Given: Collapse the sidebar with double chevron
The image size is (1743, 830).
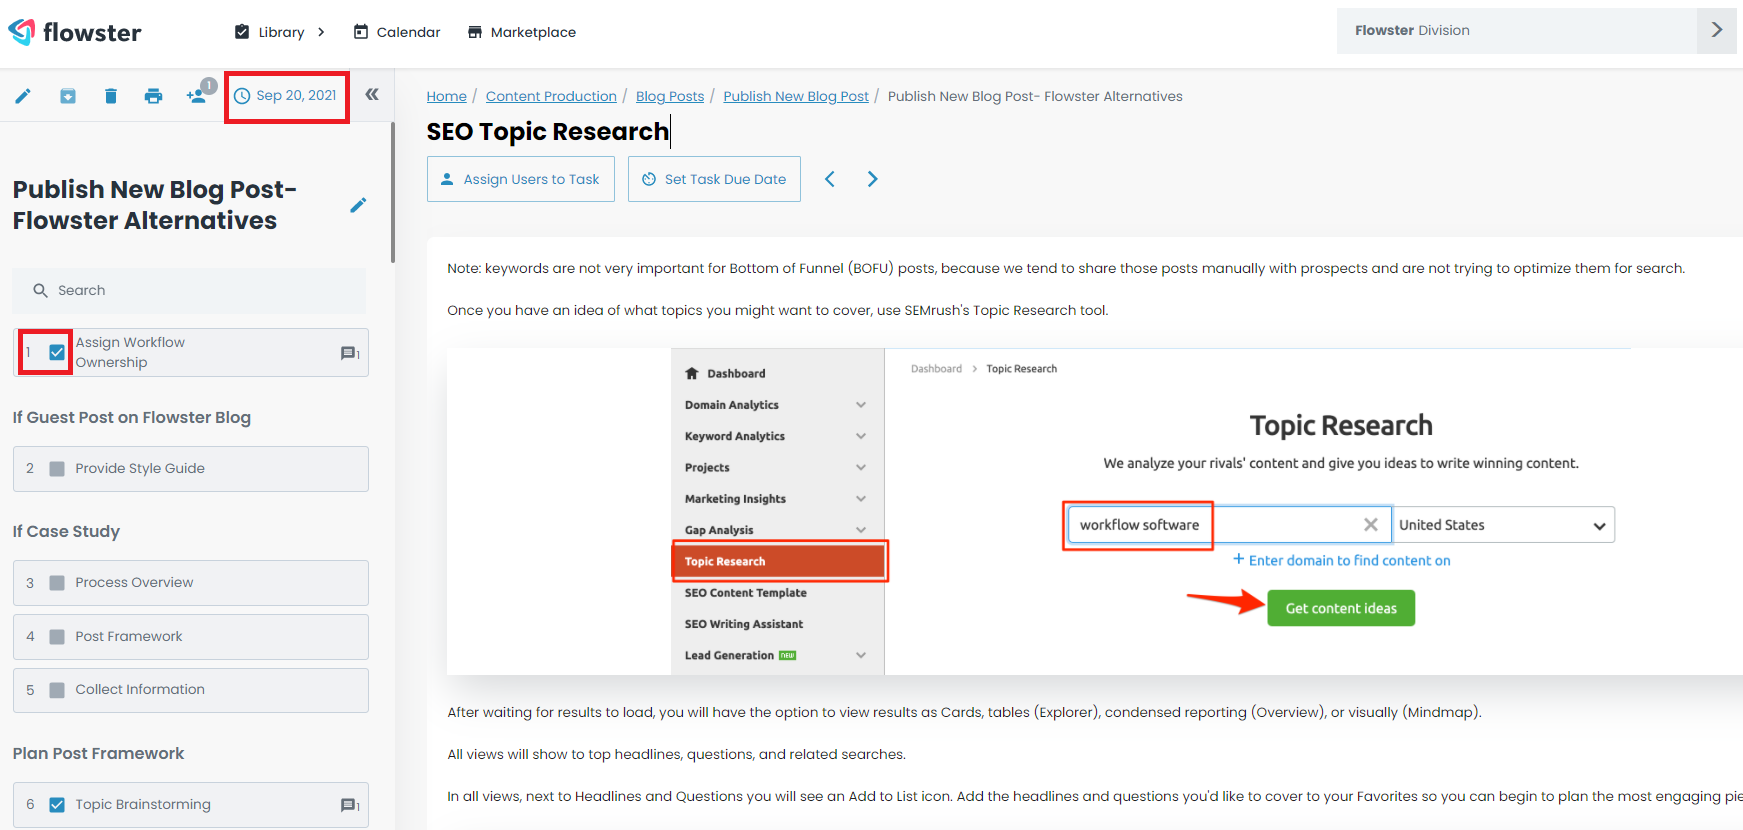Looking at the screenshot, I should (372, 94).
